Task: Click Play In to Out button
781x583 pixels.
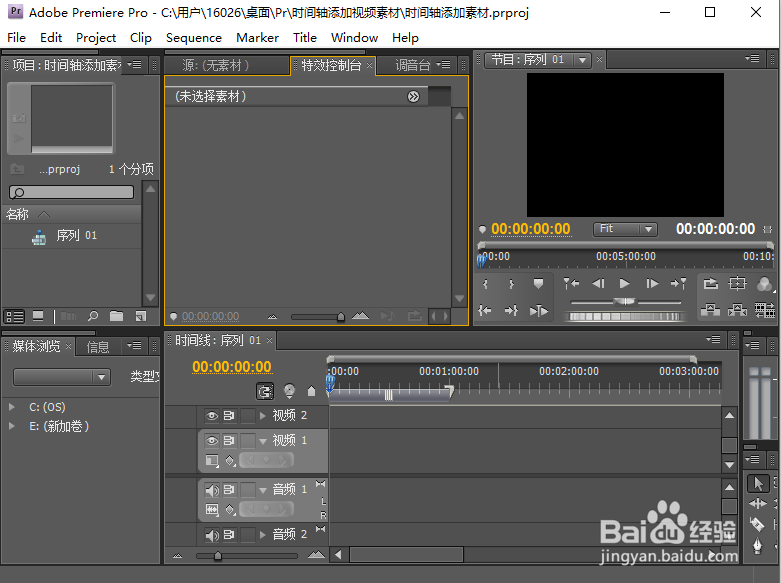Action: (x=538, y=311)
